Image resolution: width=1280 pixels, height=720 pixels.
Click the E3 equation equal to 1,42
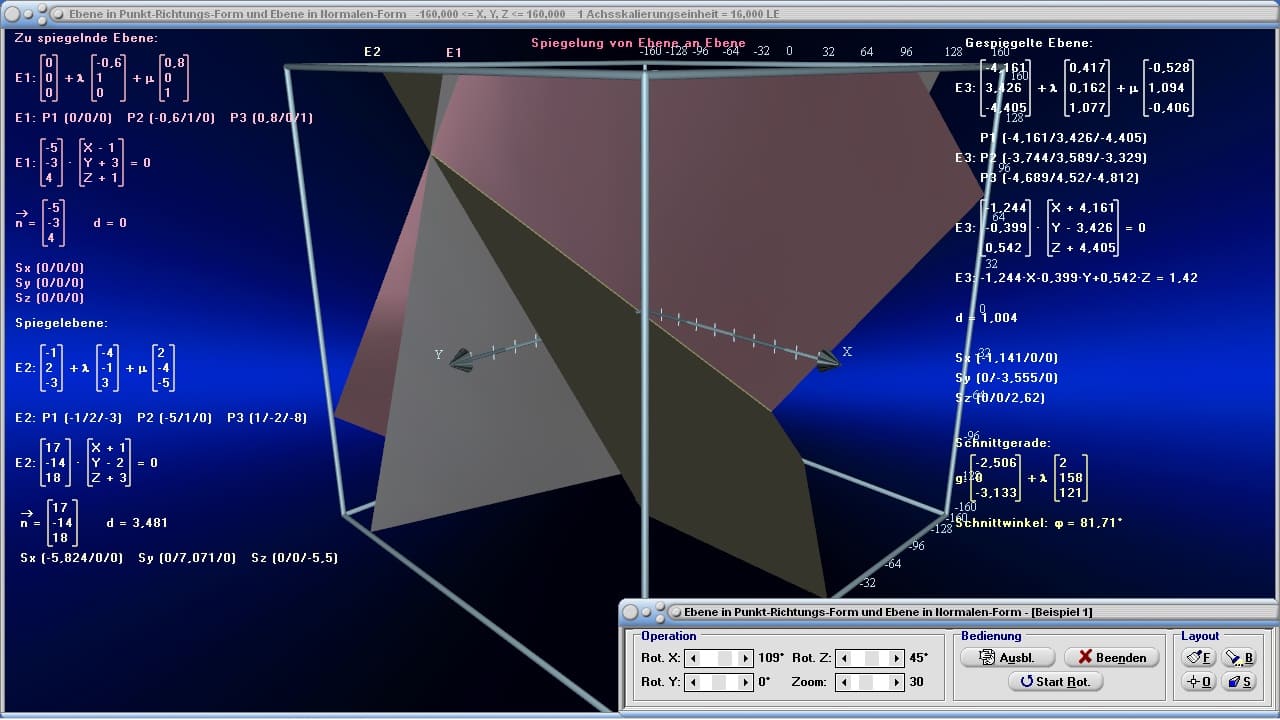(x=1076, y=277)
